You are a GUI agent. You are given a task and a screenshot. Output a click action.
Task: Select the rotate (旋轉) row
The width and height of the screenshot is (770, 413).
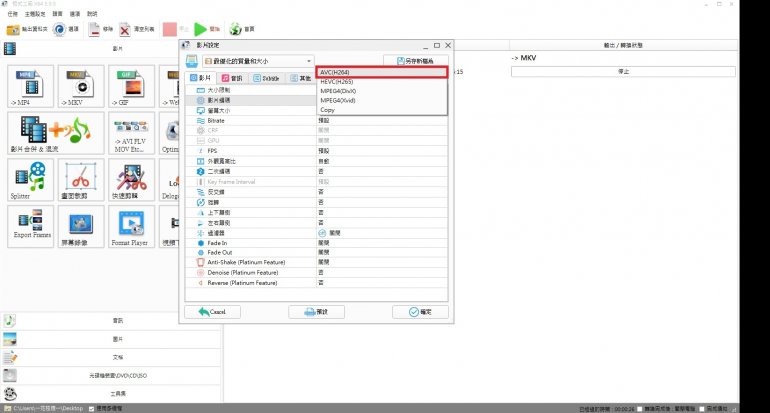(x=316, y=202)
